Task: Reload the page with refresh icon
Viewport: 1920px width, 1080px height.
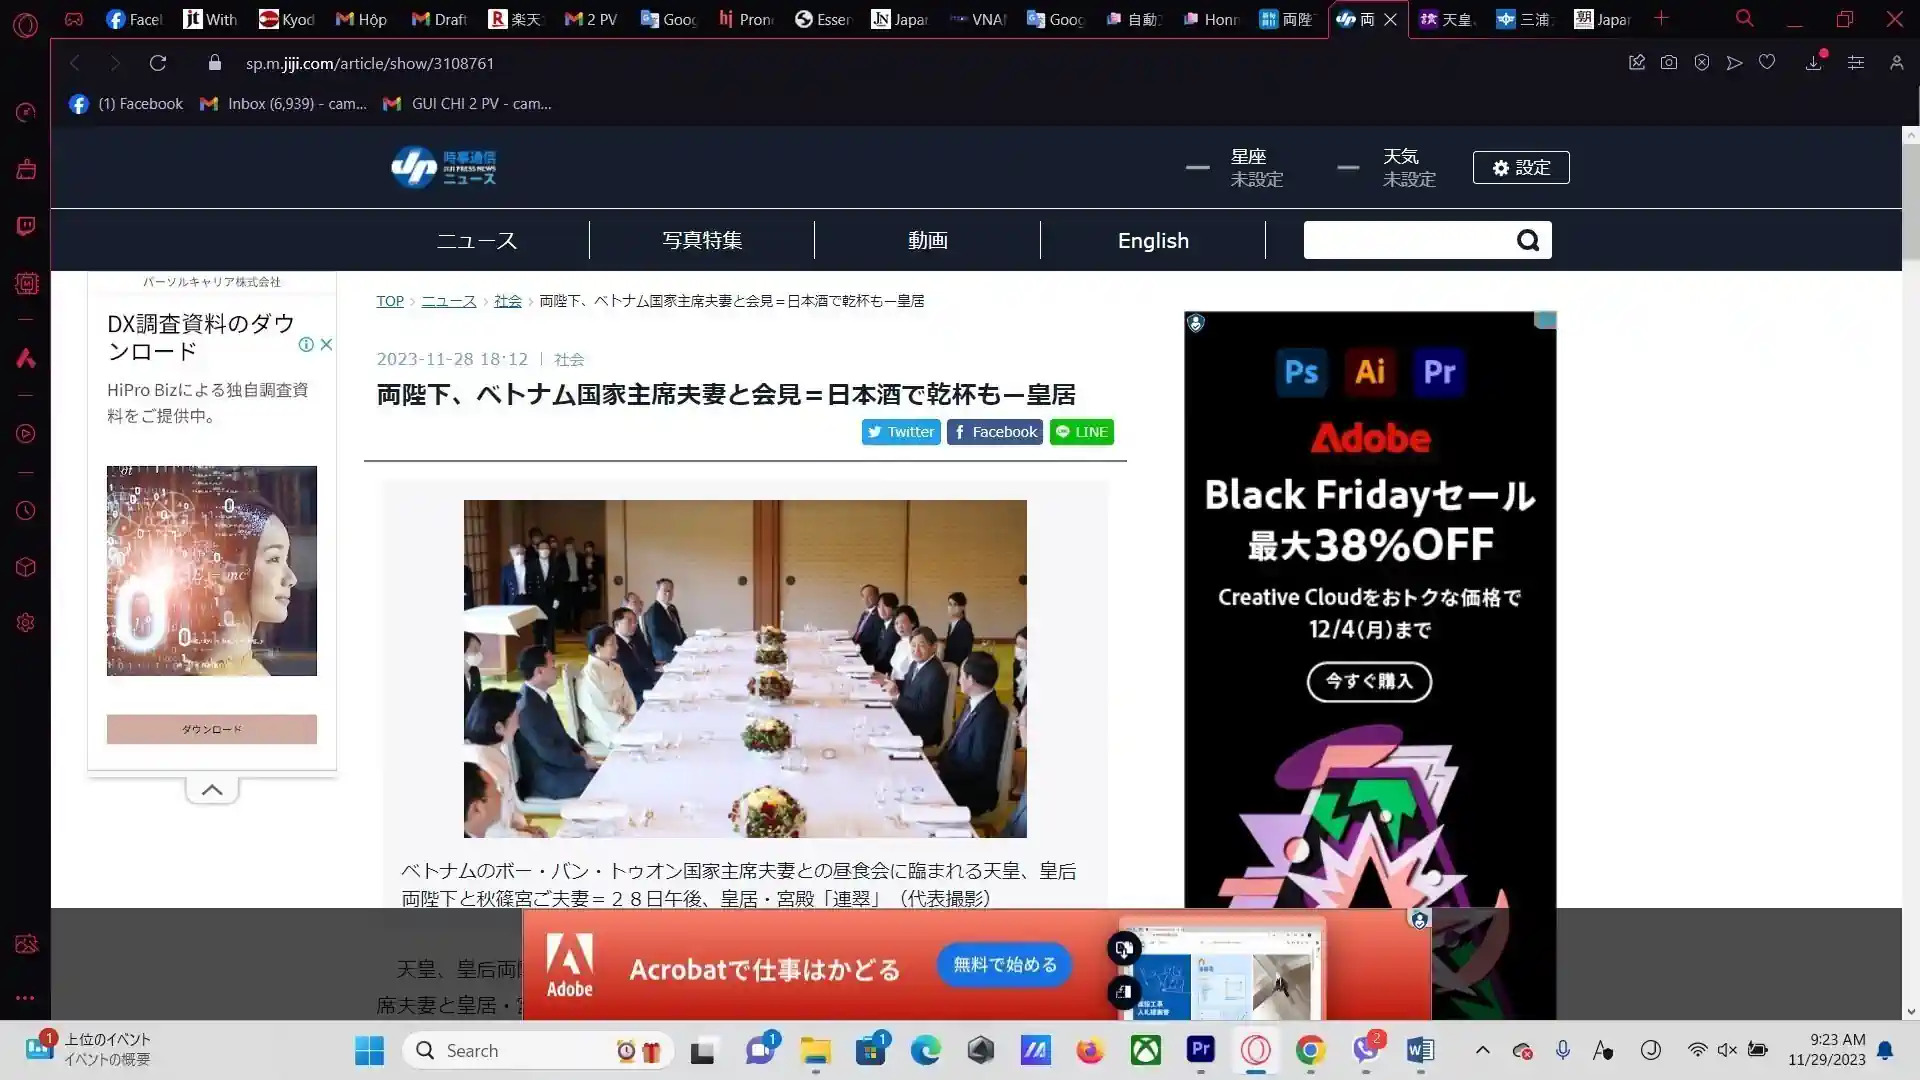Action: [x=157, y=63]
